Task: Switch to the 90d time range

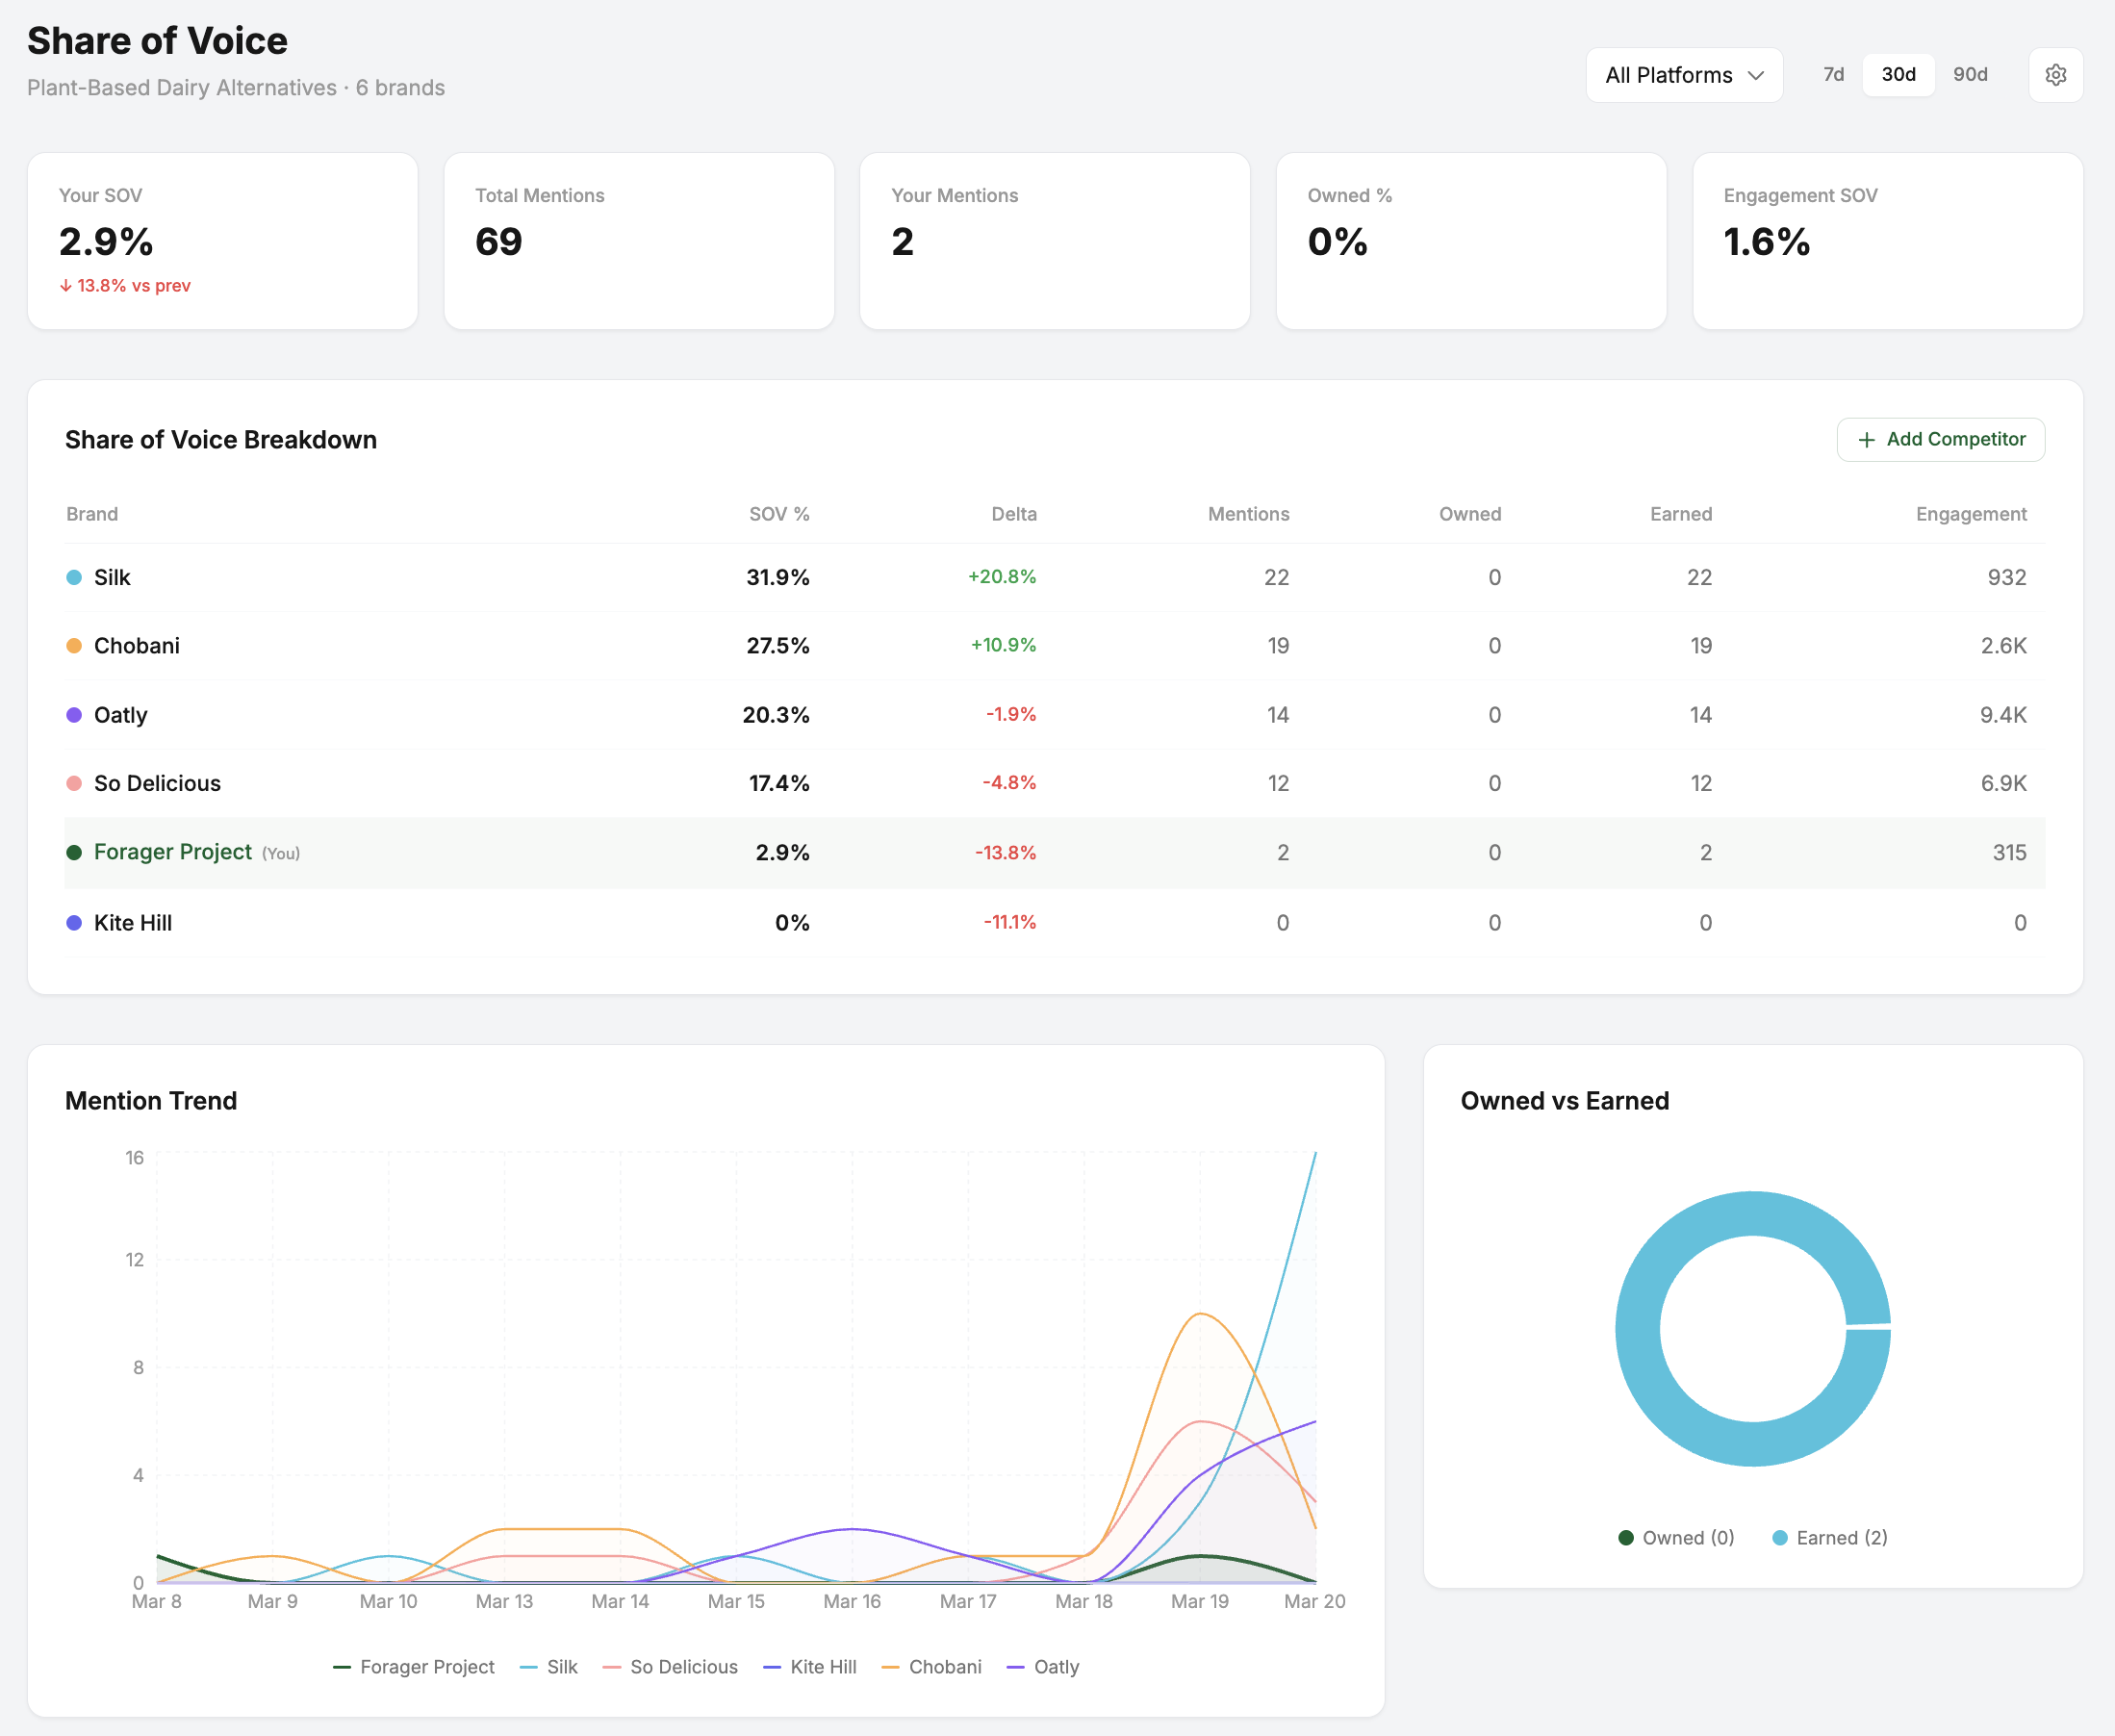Action: [1969, 75]
